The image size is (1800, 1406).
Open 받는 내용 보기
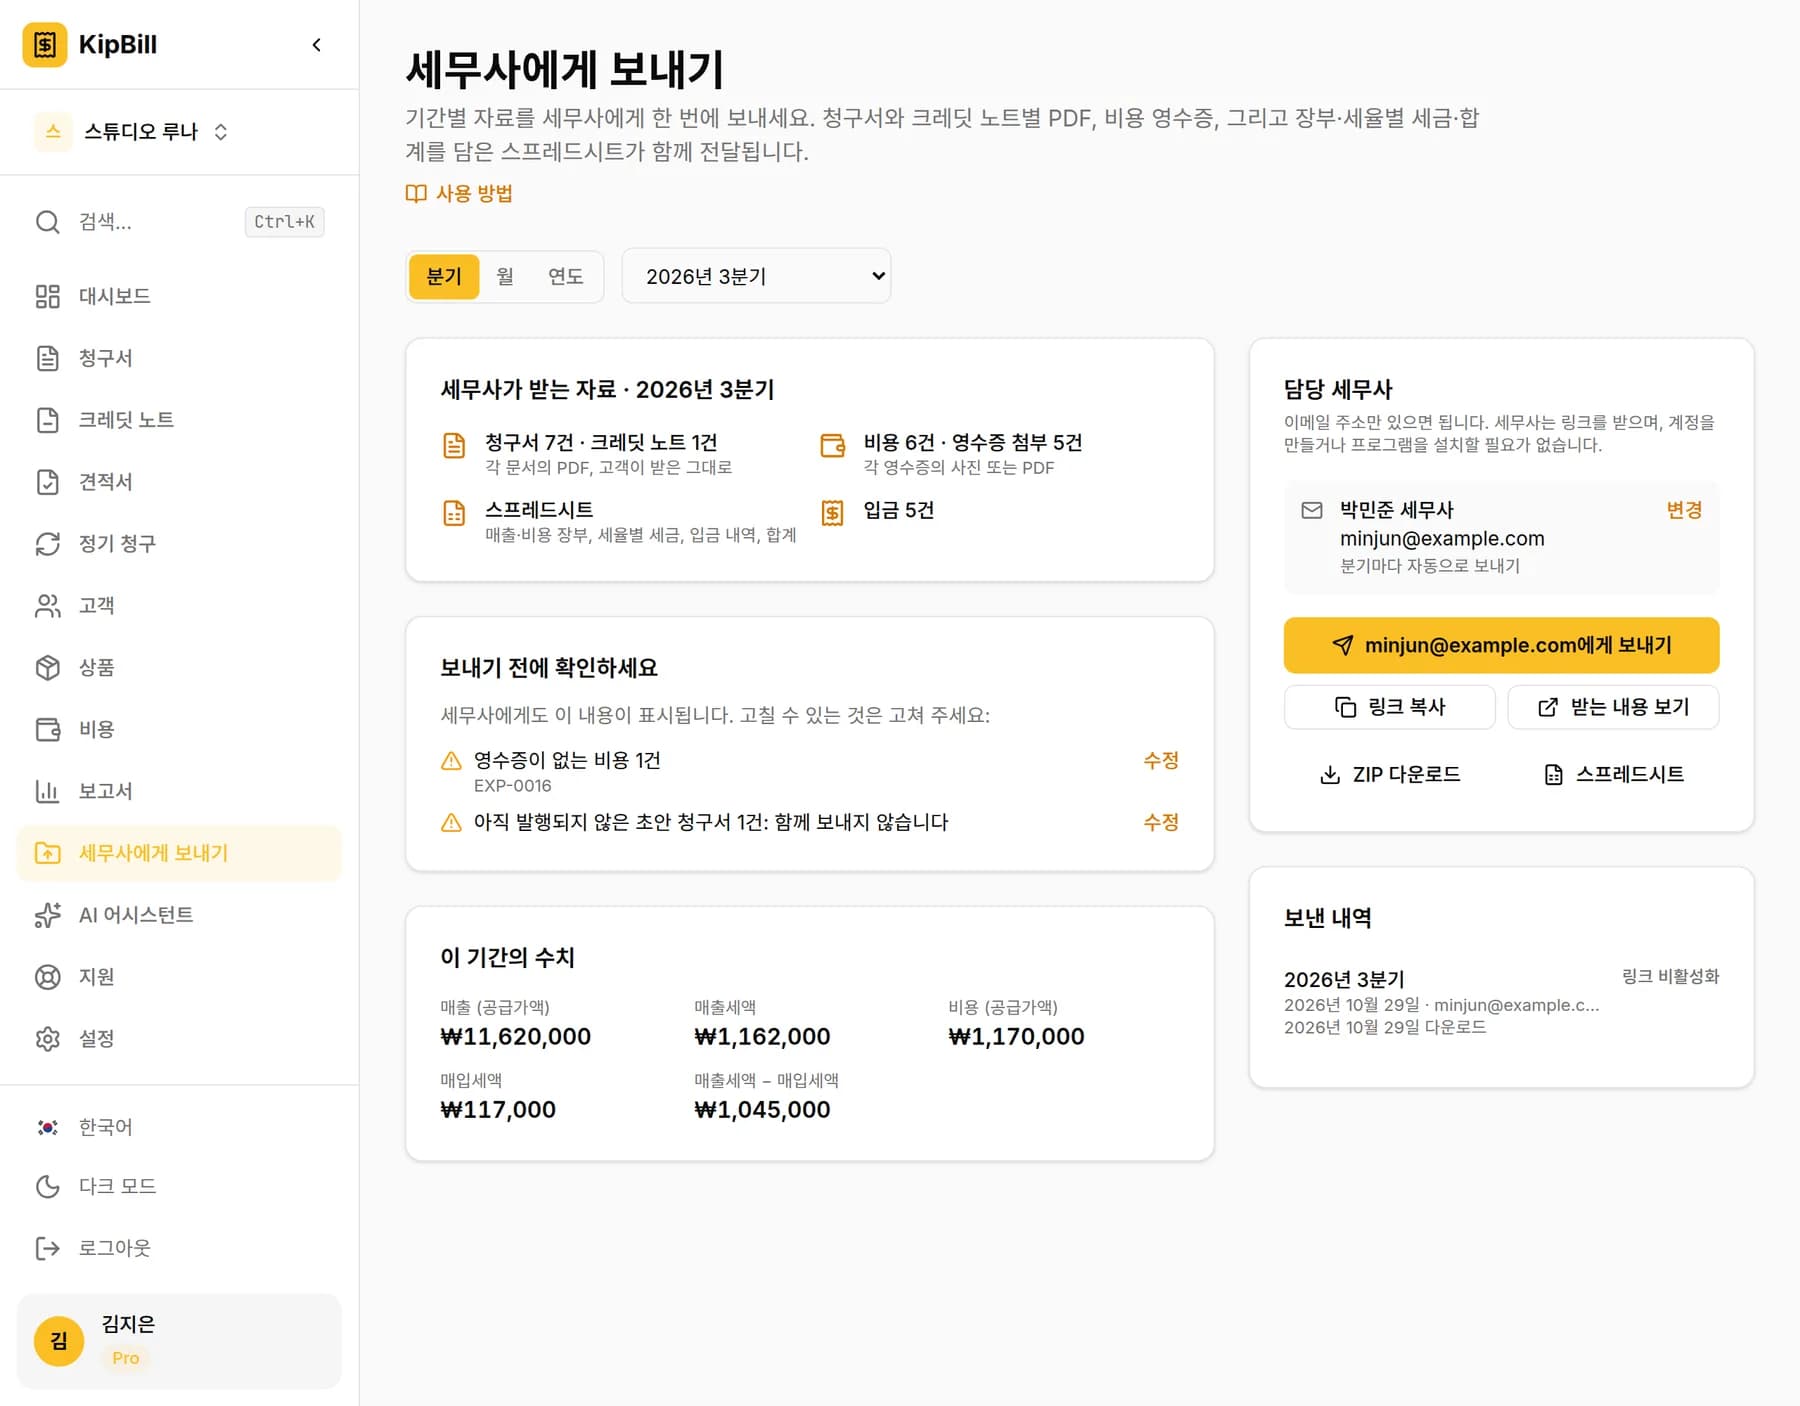1613,707
